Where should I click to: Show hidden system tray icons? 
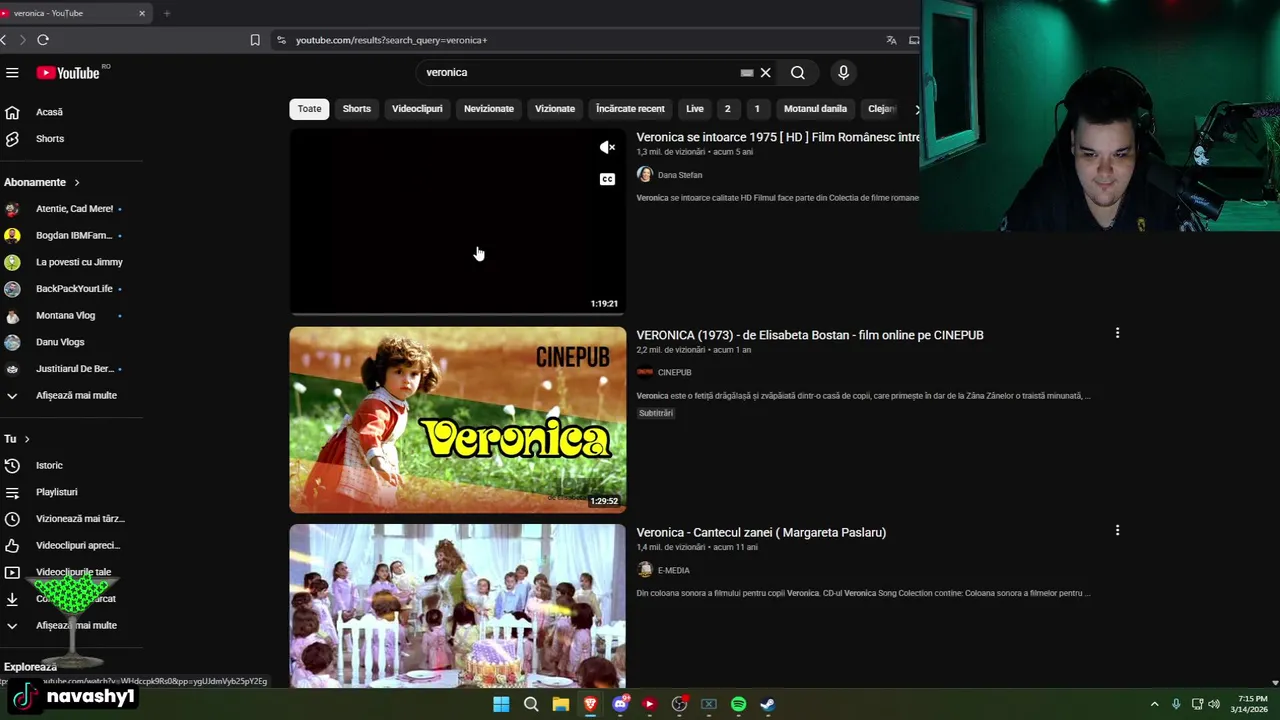1154,704
